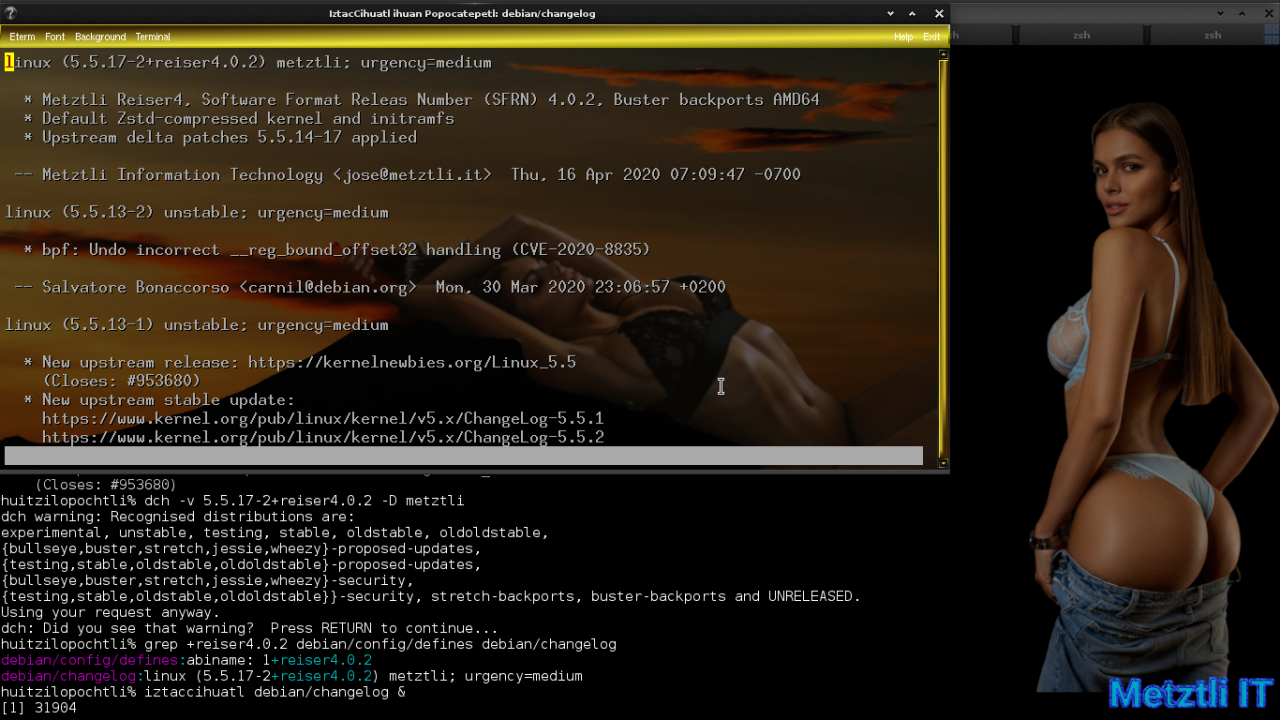The height and width of the screenshot is (720, 1280).
Task: Switch to the last zsh tab beside grid icon
Action: coord(1212,35)
